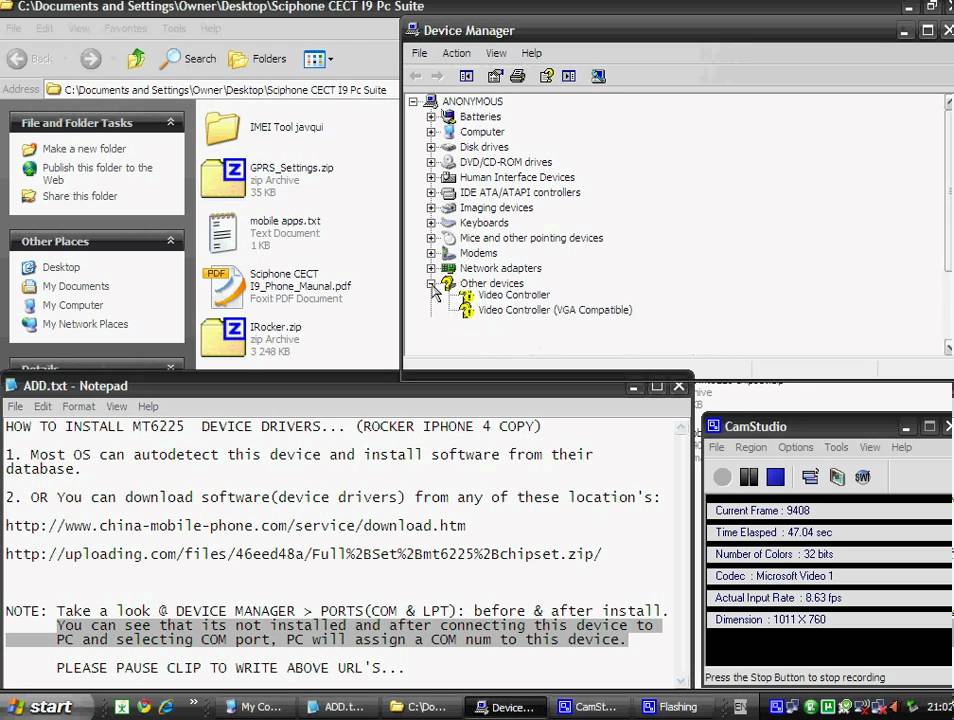
Task: Stop recording with blue square button
Action: coord(776,477)
